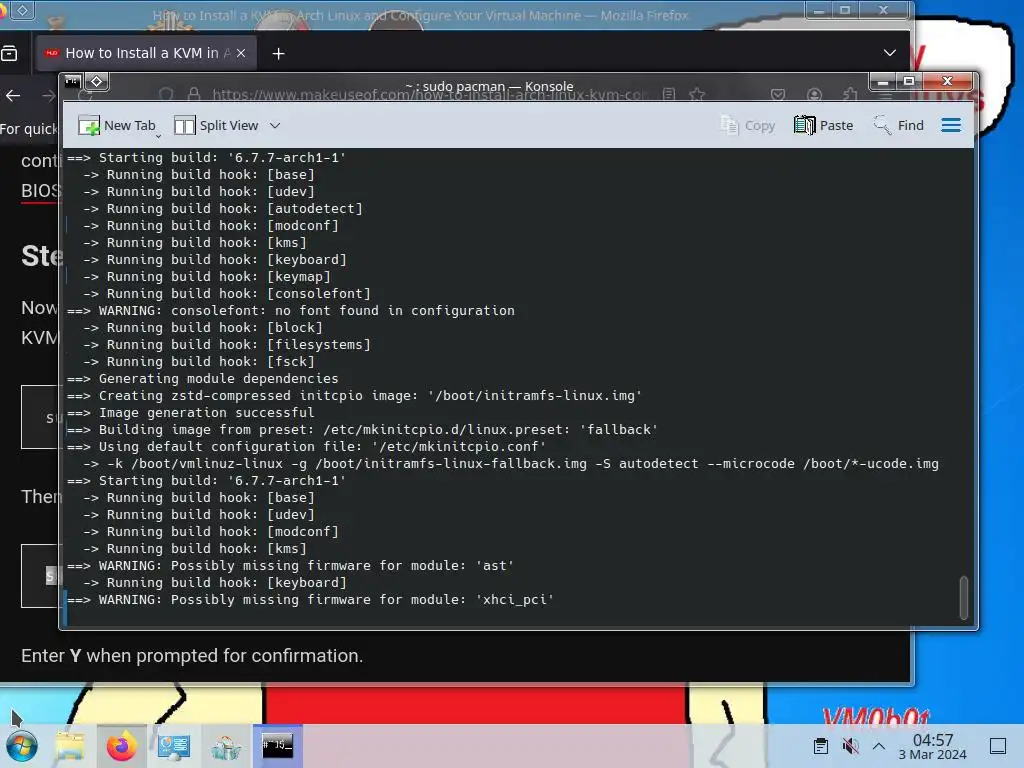Click terminal line with '[filesystems]' hook
The height and width of the screenshot is (768, 1024).
coord(227,345)
